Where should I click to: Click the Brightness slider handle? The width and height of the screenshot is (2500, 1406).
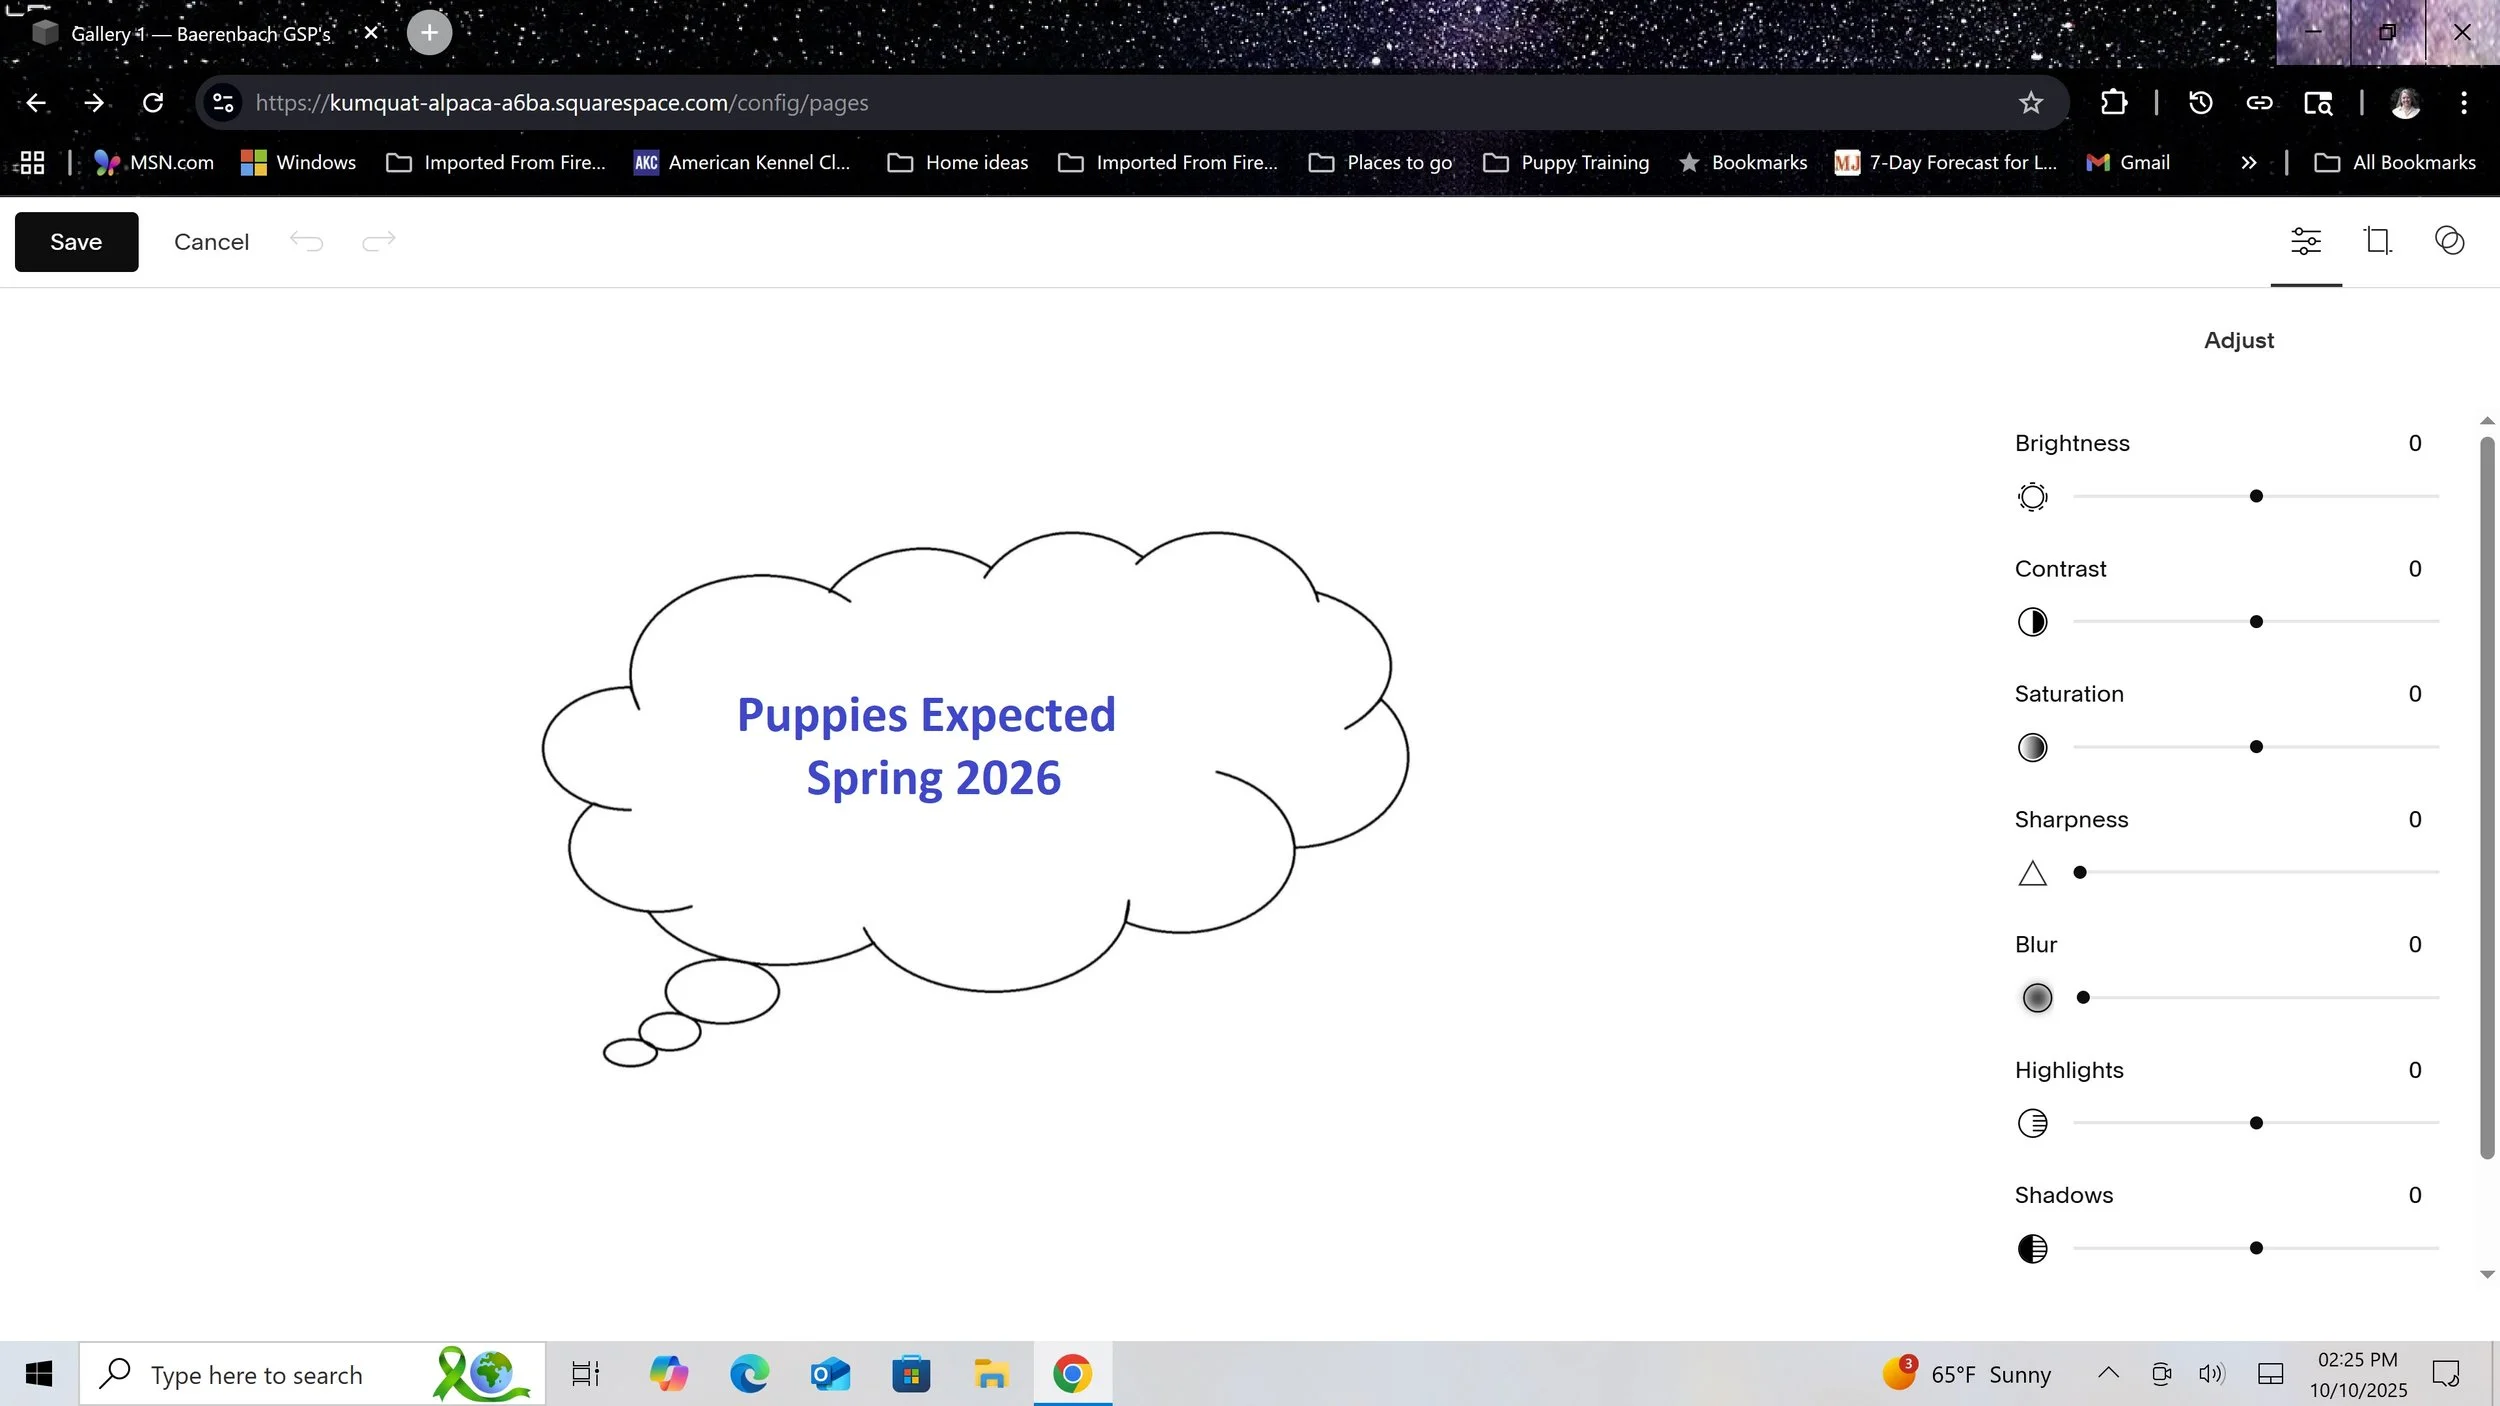click(2256, 497)
